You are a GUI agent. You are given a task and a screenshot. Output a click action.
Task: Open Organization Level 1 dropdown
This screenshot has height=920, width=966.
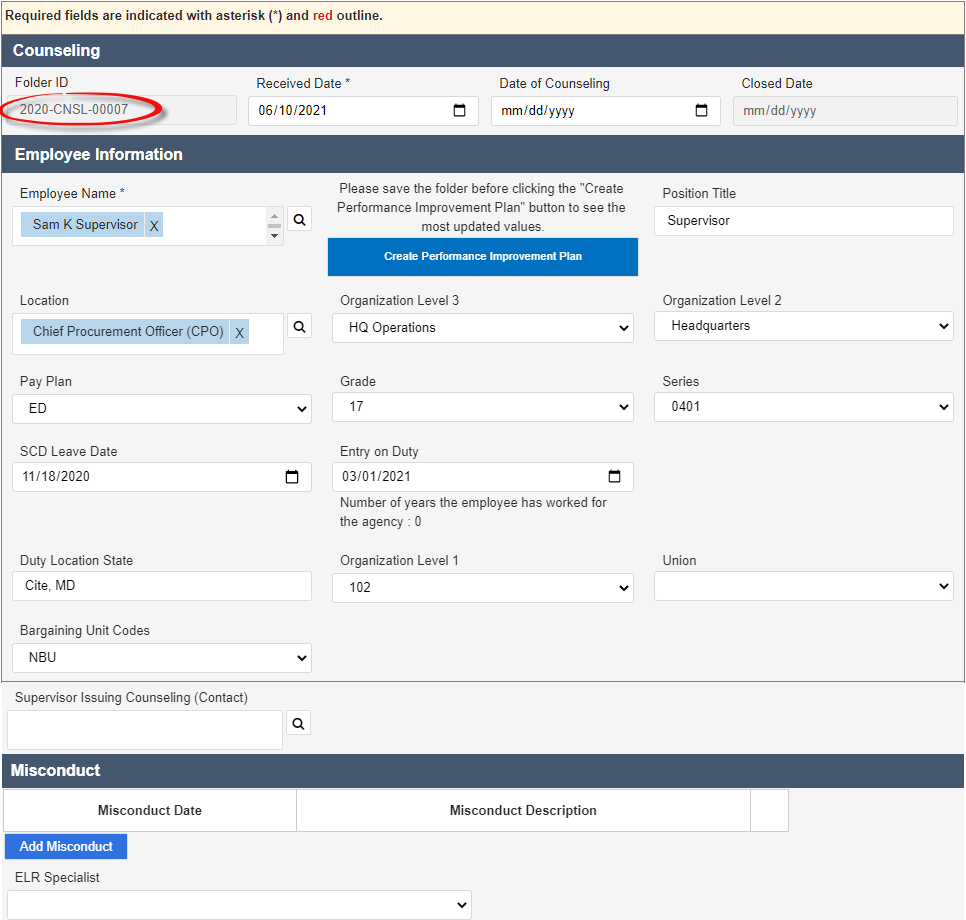pos(482,587)
